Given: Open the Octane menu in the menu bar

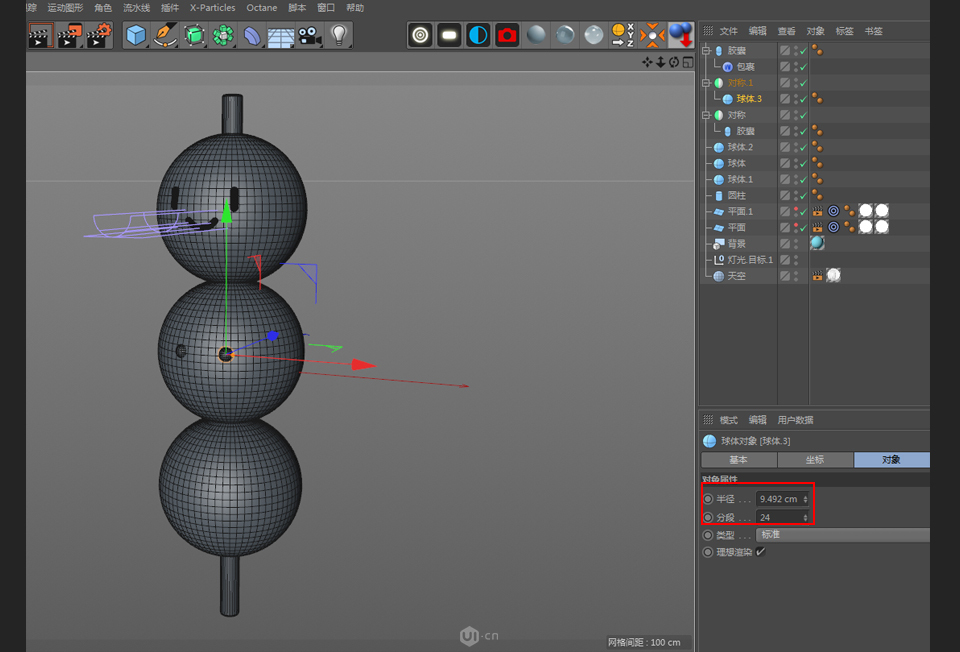Looking at the screenshot, I should (262, 8).
